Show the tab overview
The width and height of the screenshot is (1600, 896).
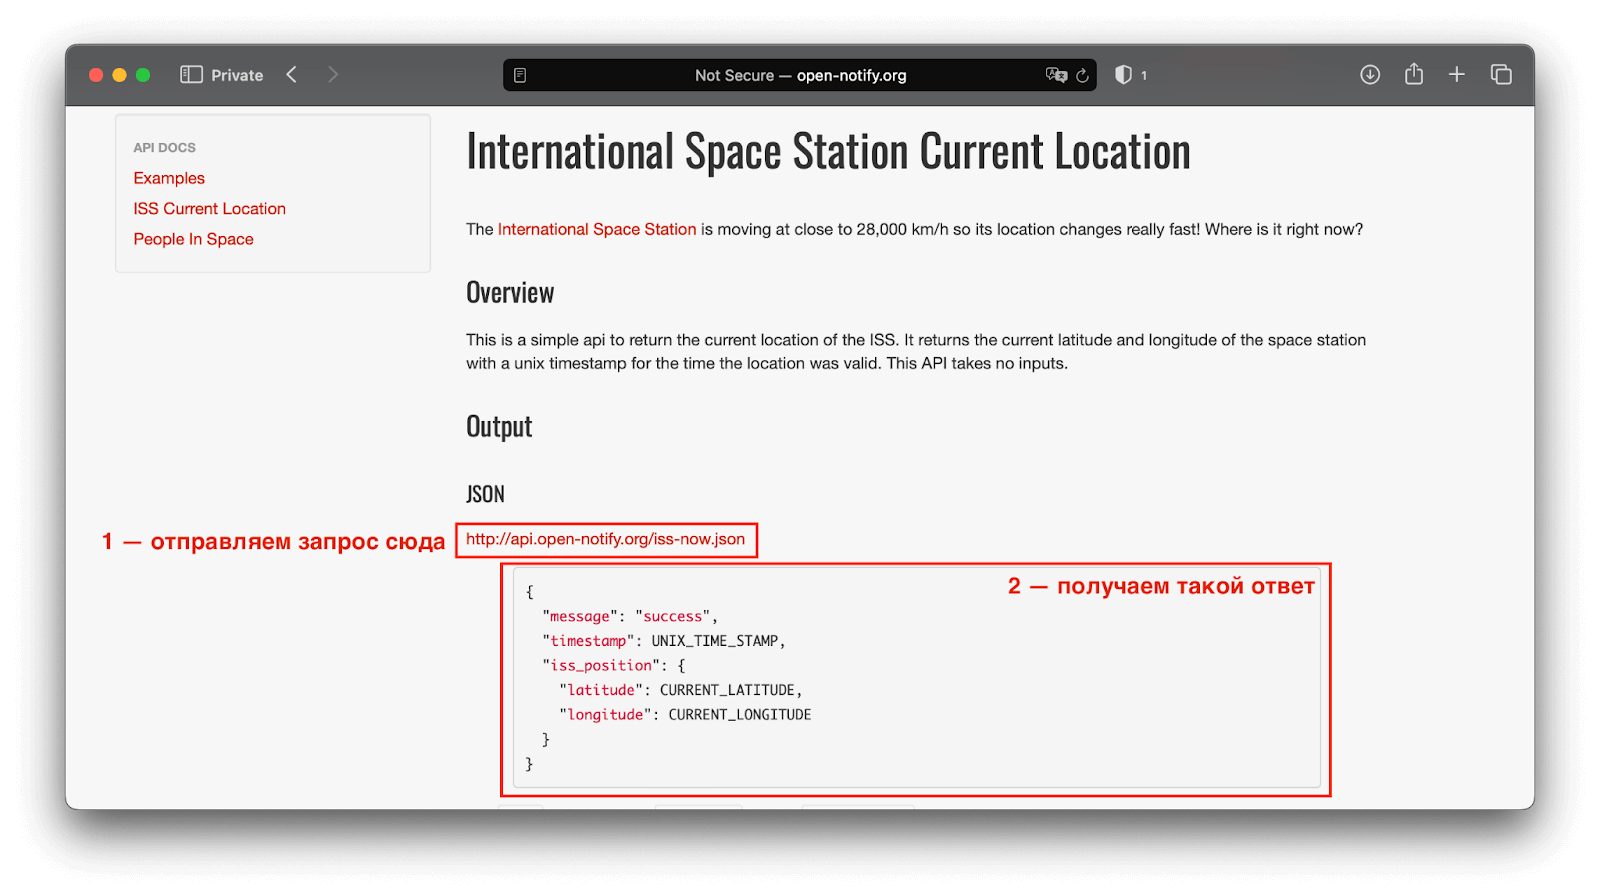coord(1501,75)
